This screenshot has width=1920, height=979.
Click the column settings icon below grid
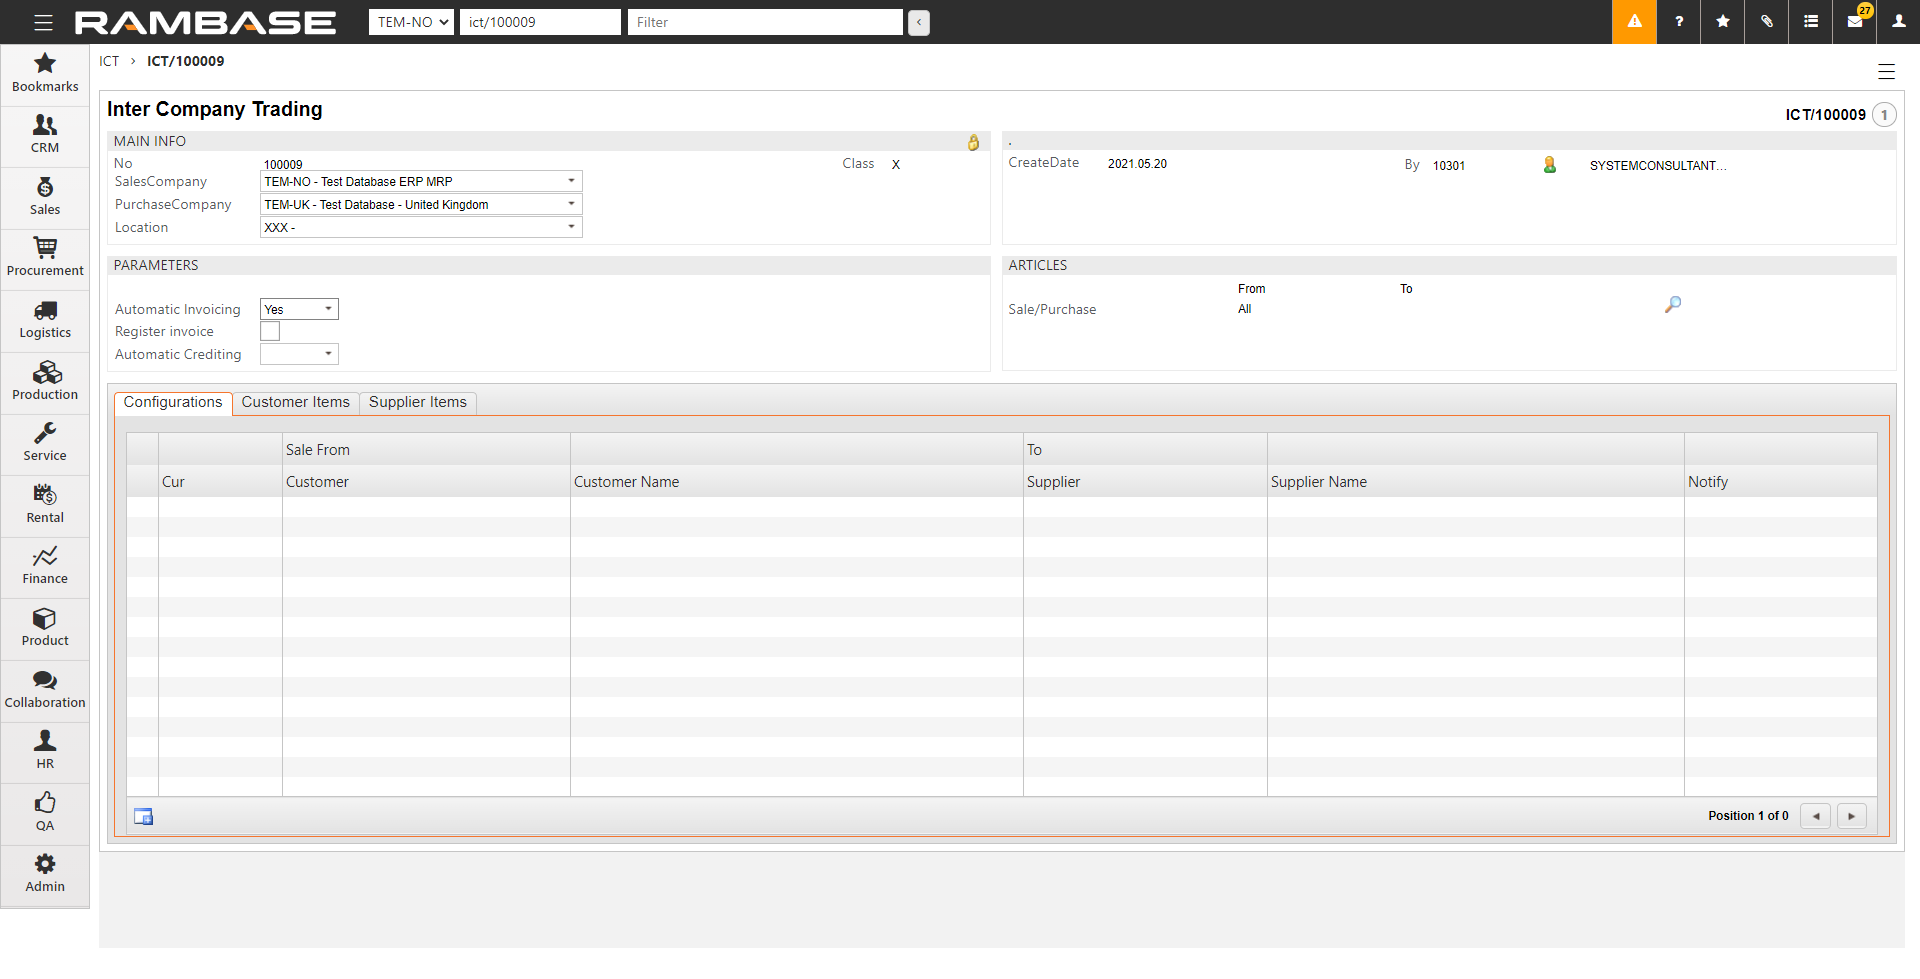tap(144, 817)
